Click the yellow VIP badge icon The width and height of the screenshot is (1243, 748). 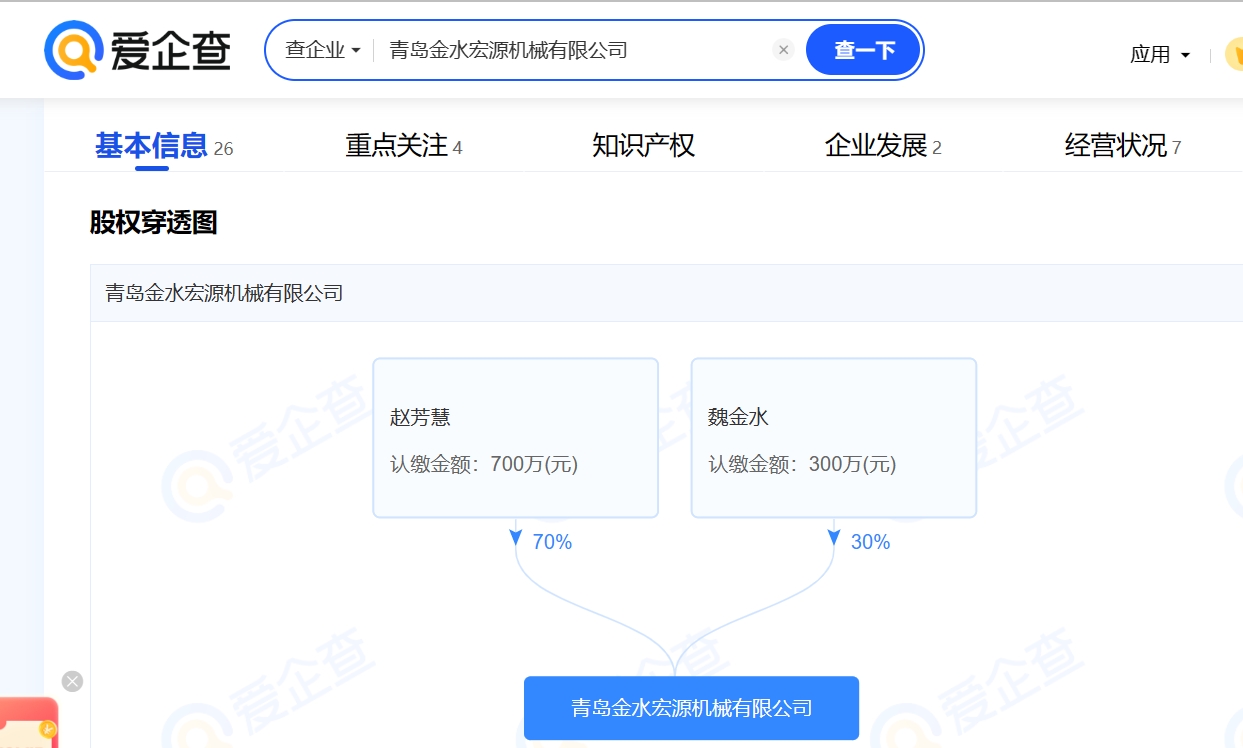click(1235, 54)
